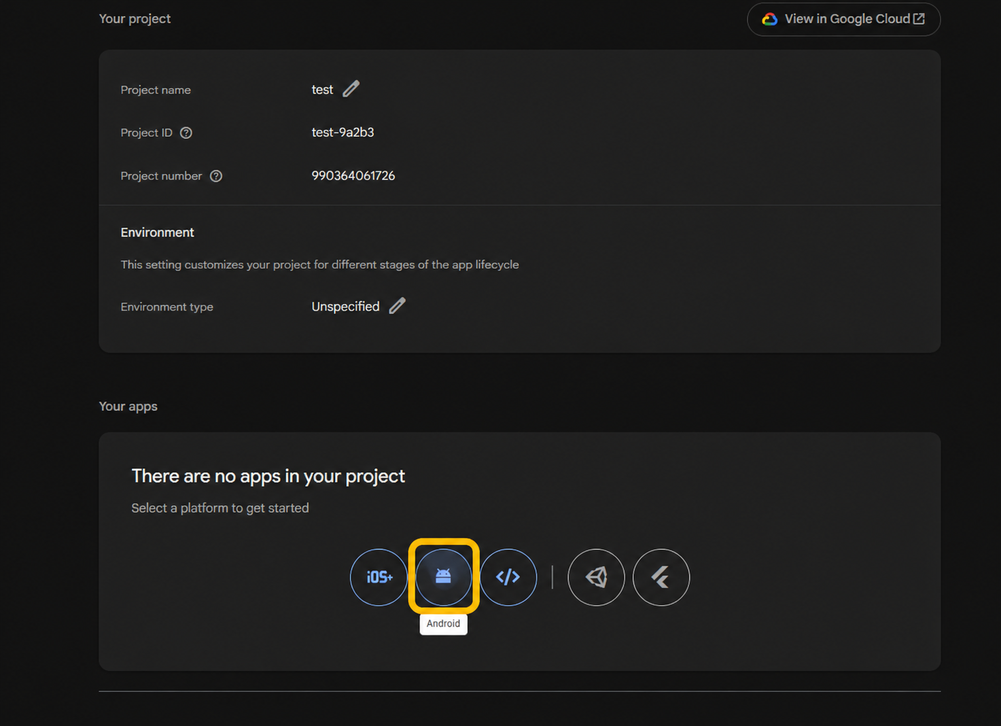Add an iOS+ app

[379, 577]
